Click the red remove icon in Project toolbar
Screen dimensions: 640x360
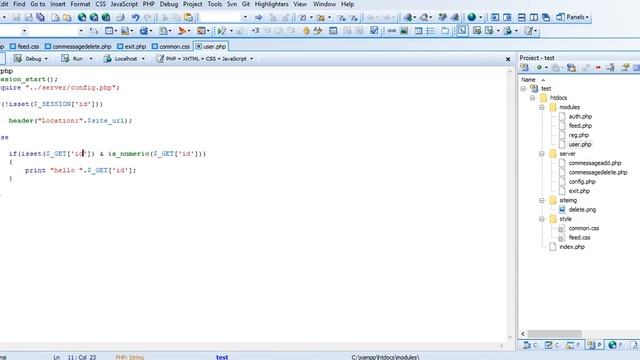point(598,68)
